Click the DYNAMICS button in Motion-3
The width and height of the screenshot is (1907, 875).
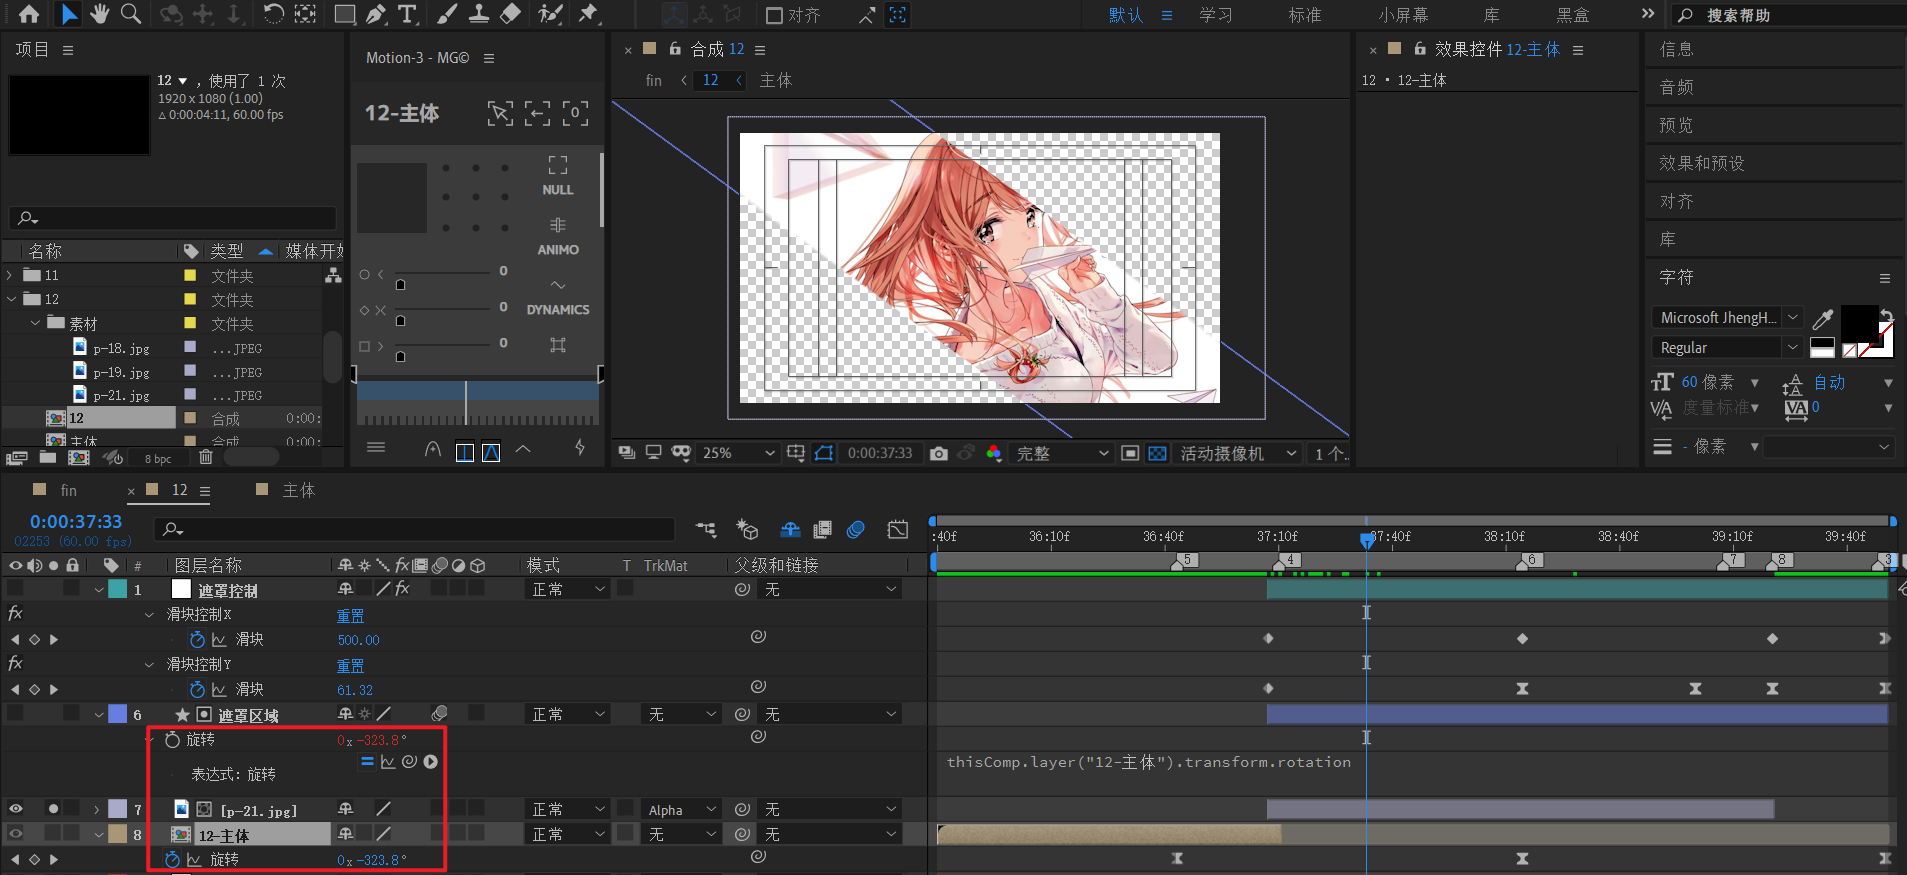tap(558, 297)
